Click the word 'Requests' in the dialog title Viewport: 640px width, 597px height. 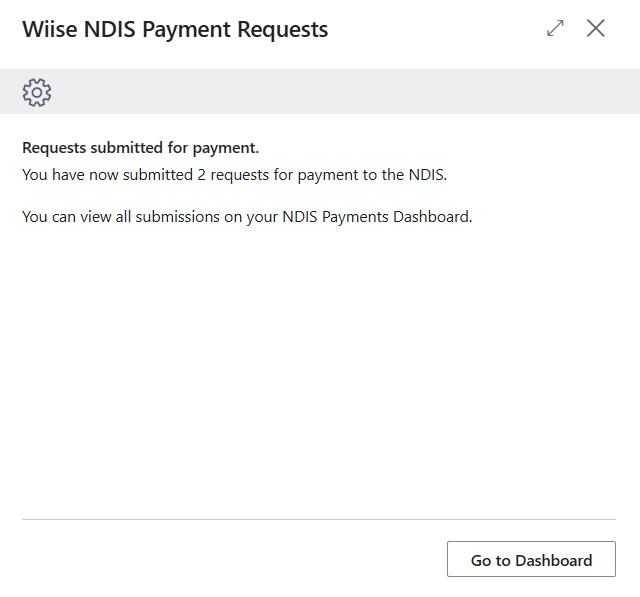[x=282, y=29]
